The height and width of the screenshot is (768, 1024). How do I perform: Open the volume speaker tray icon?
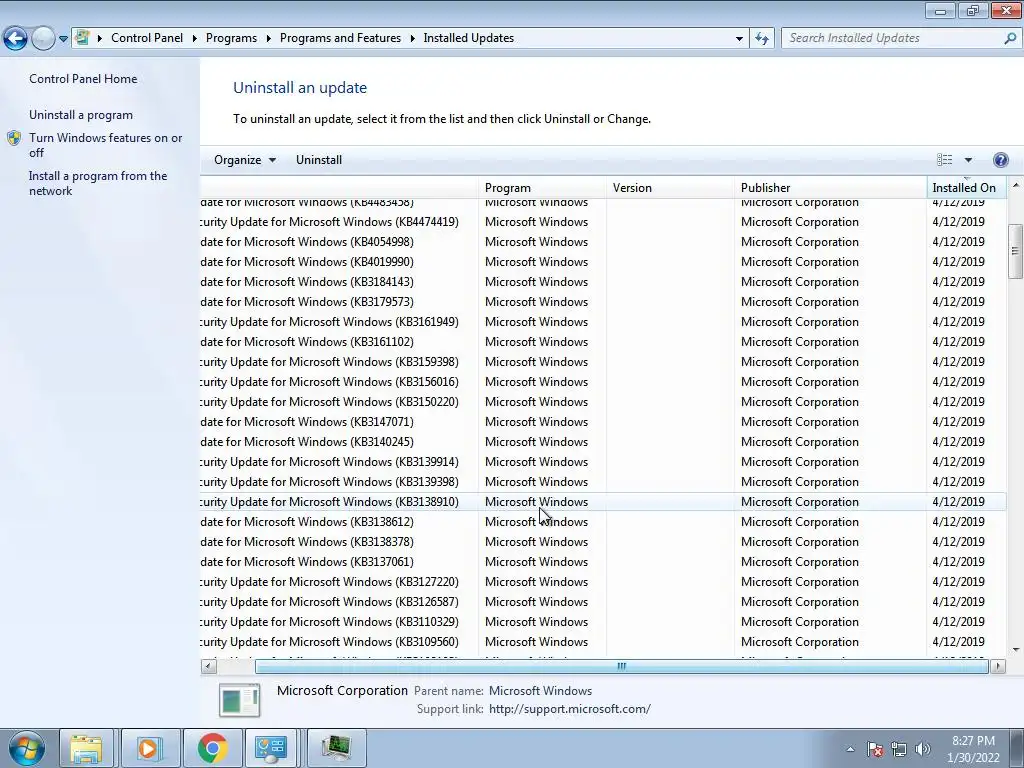pyautogui.click(x=923, y=749)
